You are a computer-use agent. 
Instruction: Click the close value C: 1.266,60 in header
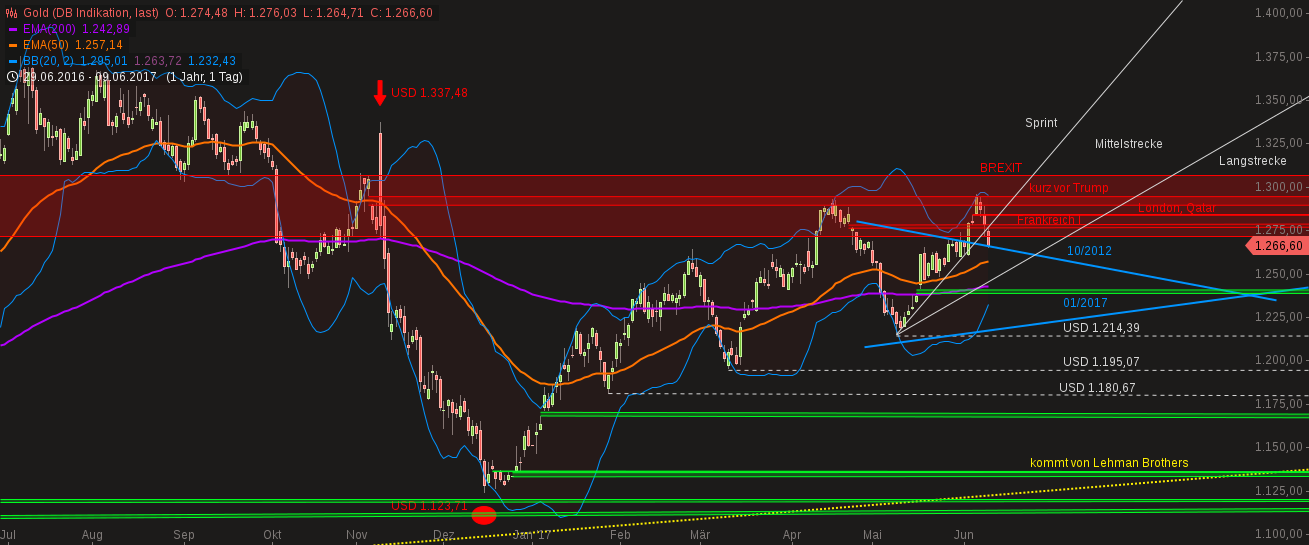tap(401, 13)
